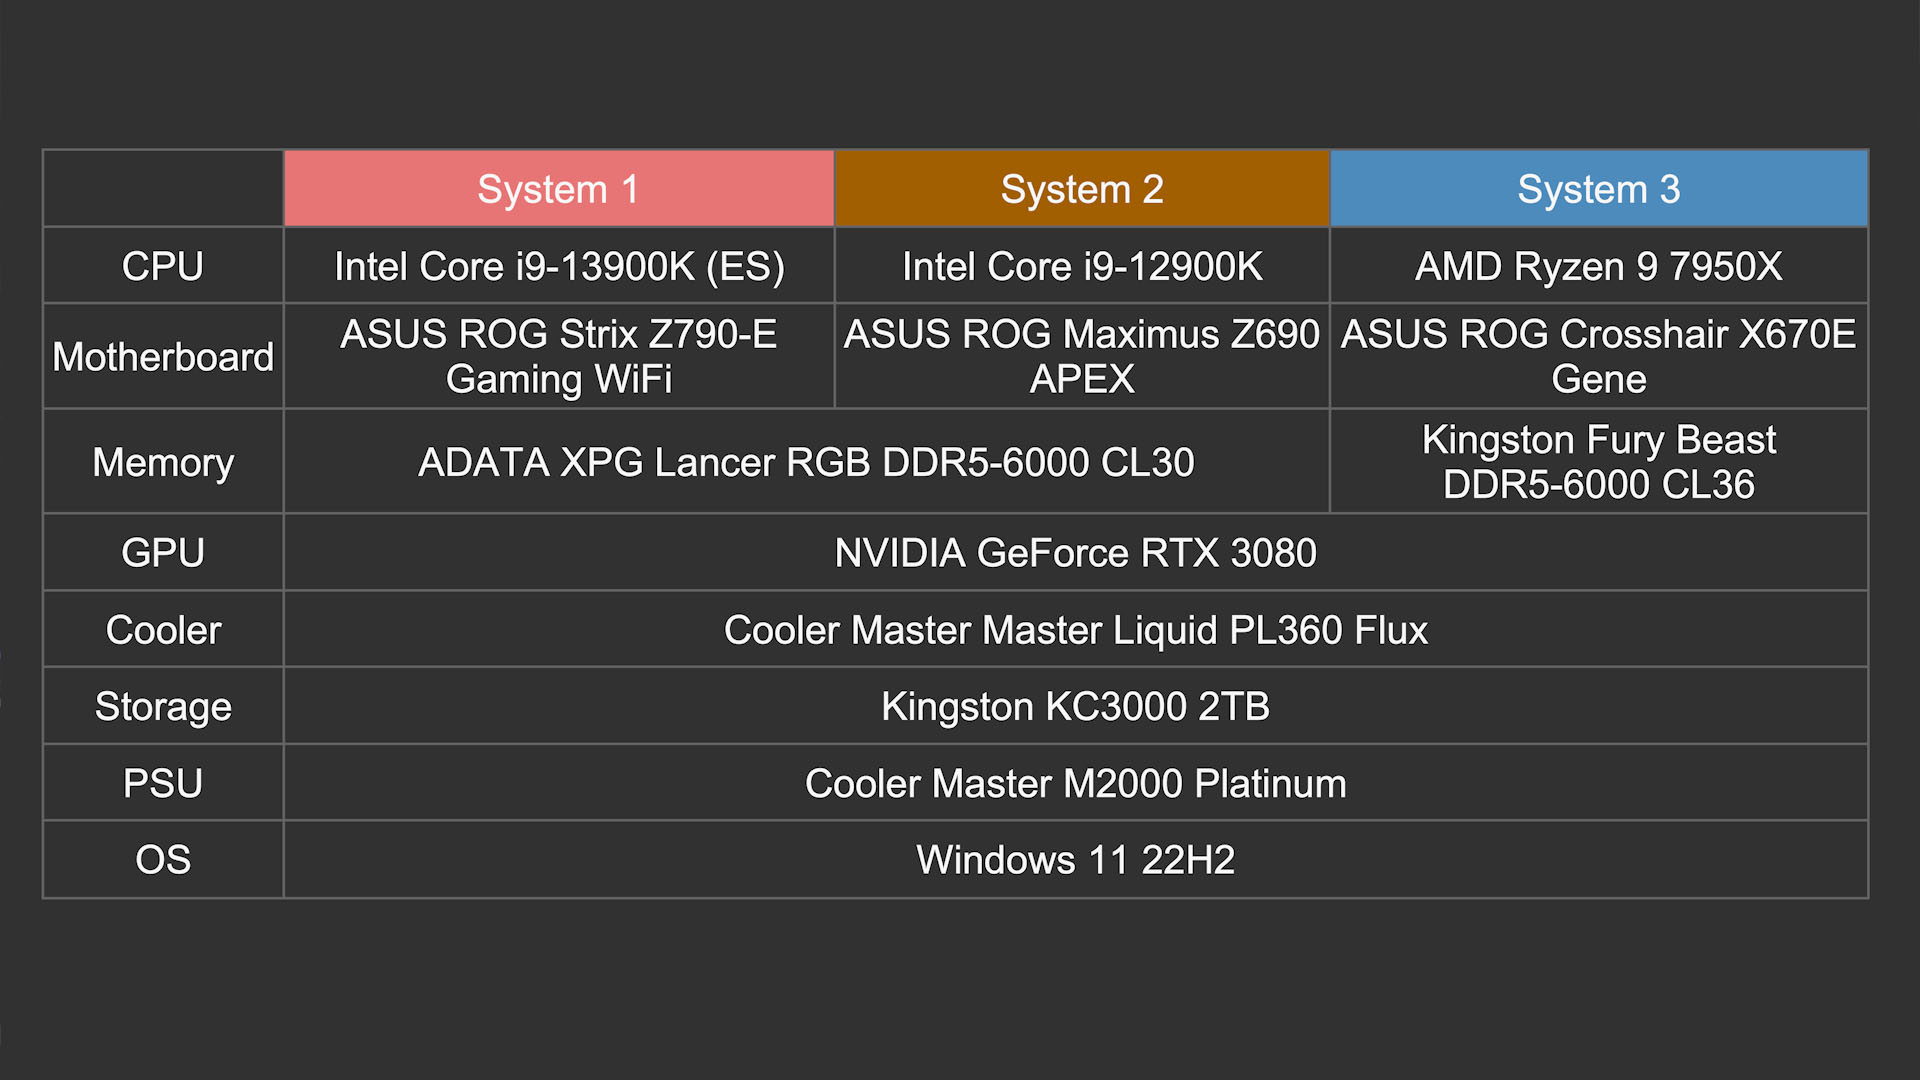
Task: Click the Kingston Fury Beast memory cell
Action: tap(1598, 462)
